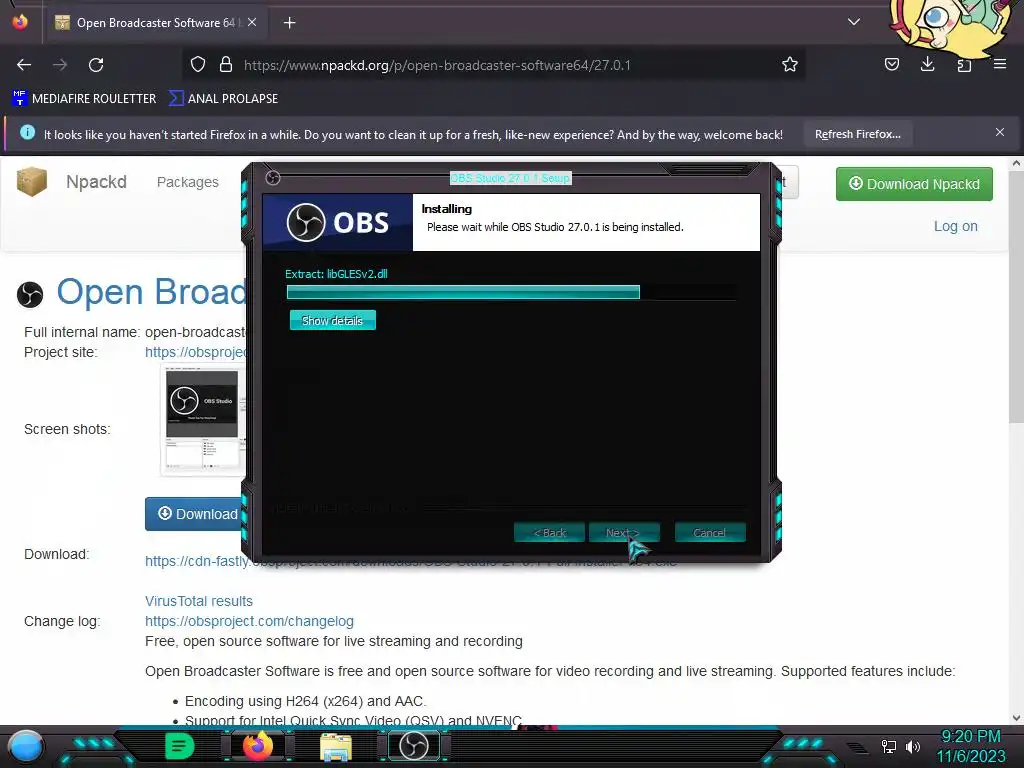
Task: Switch to Firefox on the taskbar
Action: click(258, 746)
